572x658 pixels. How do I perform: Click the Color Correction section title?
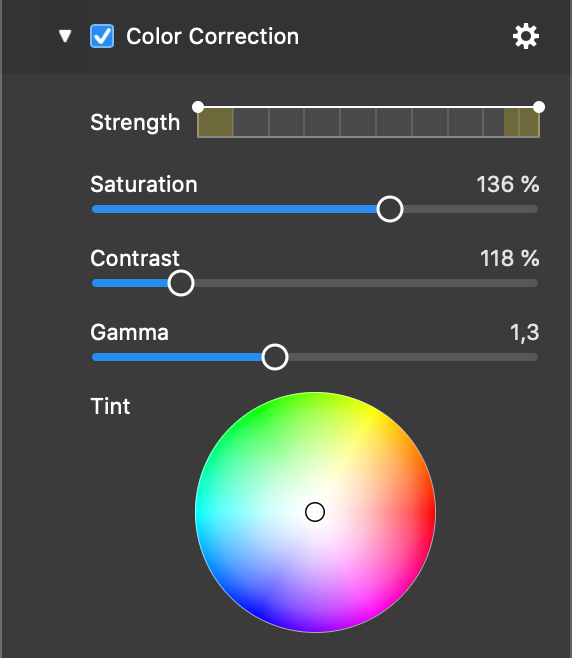pos(212,37)
